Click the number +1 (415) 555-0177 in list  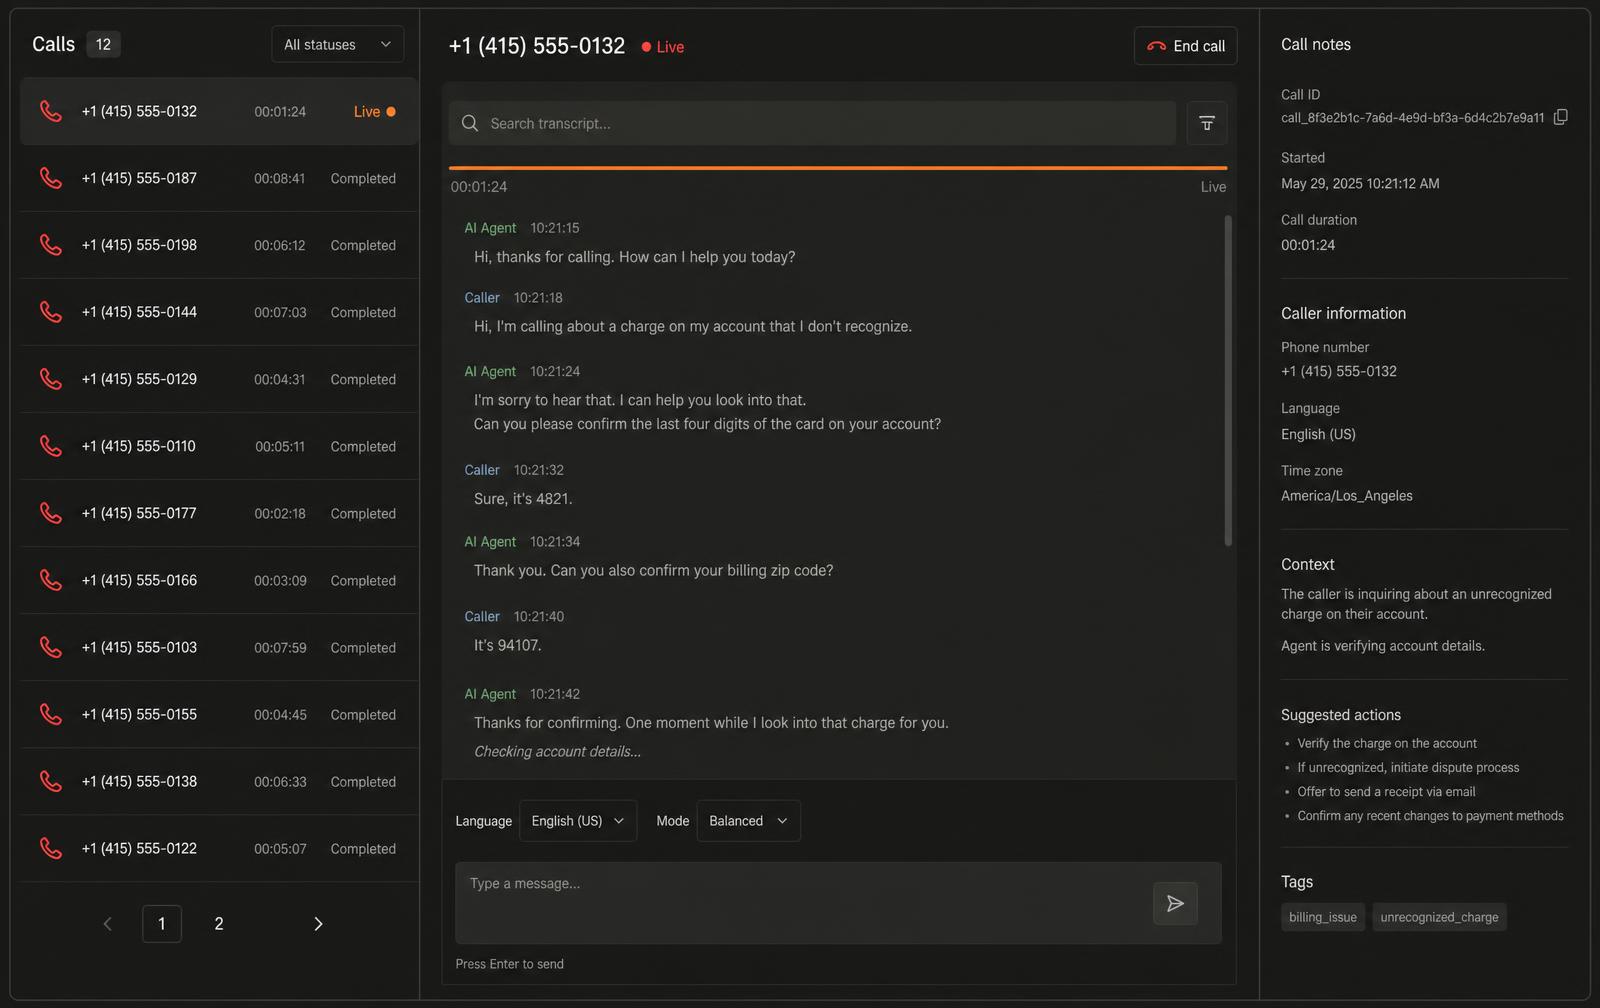[139, 513]
